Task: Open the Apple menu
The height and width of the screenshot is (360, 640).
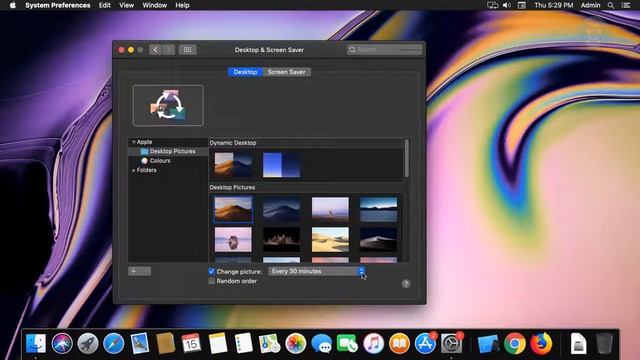Action: (x=13, y=5)
